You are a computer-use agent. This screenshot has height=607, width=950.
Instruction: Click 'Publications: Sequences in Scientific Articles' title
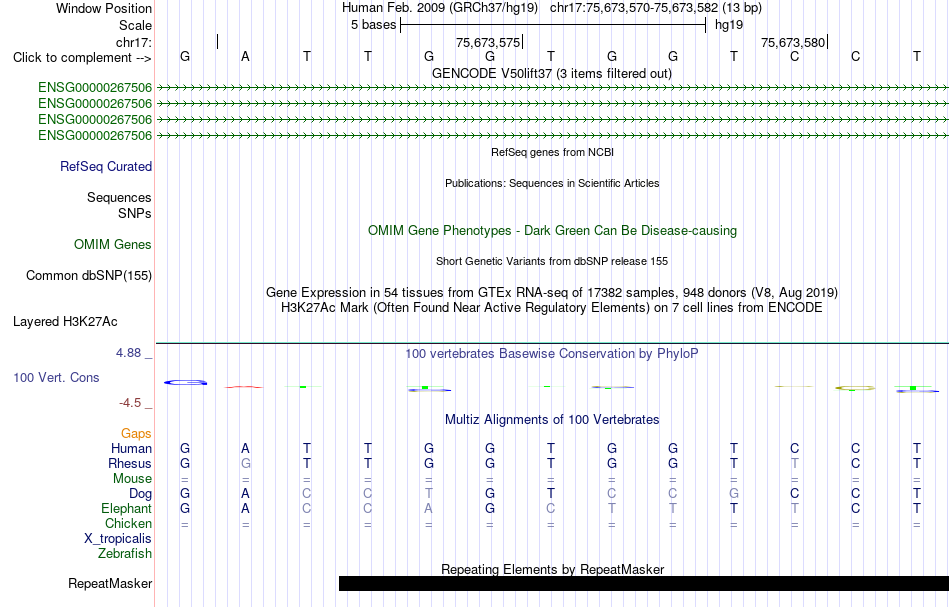[x=552, y=184]
